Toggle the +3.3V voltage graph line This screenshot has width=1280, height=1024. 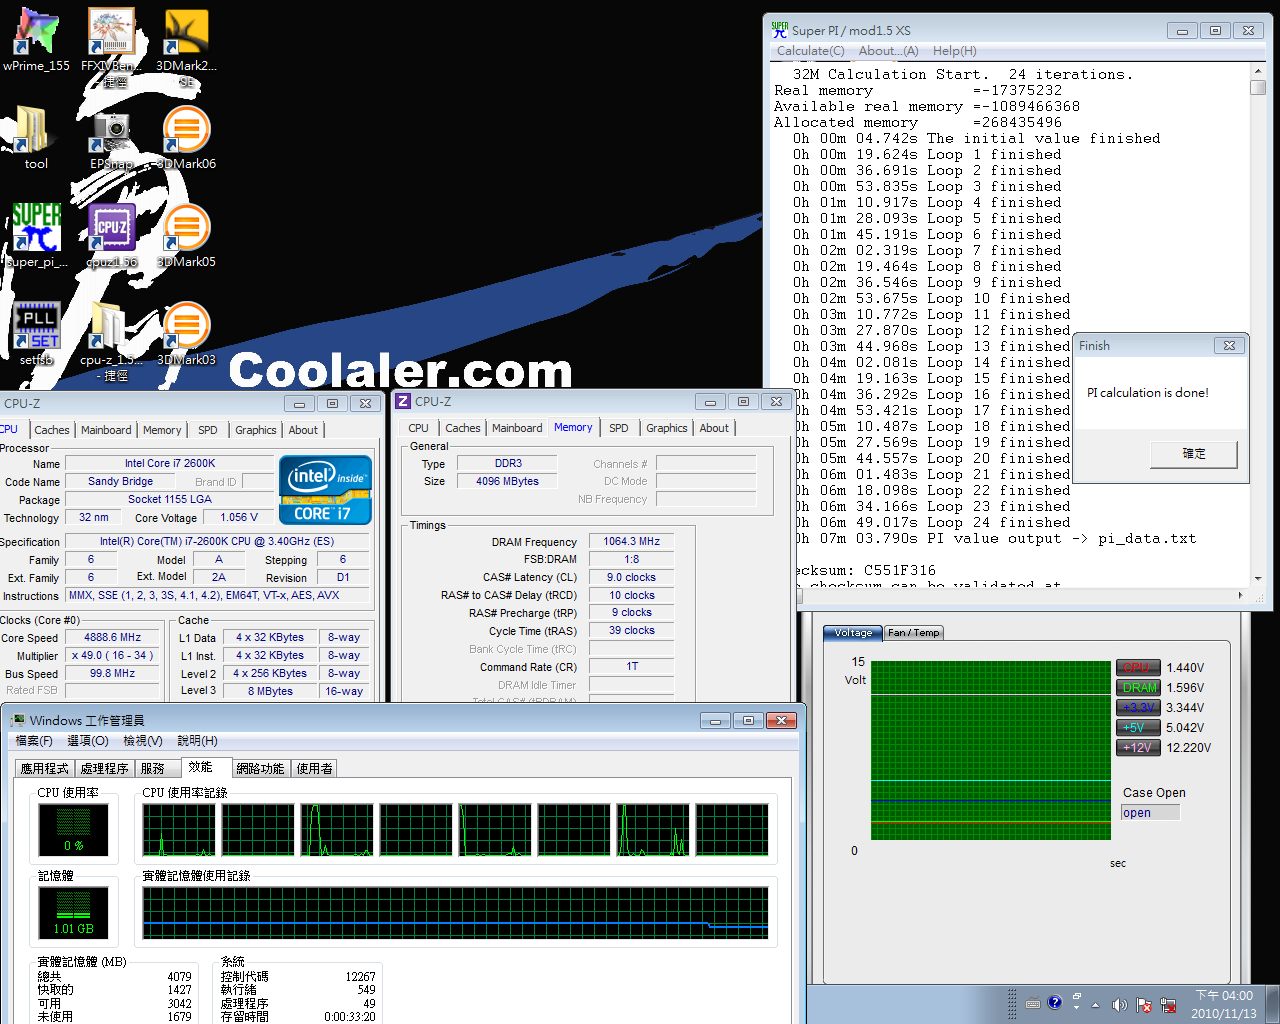(x=1138, y=708)
